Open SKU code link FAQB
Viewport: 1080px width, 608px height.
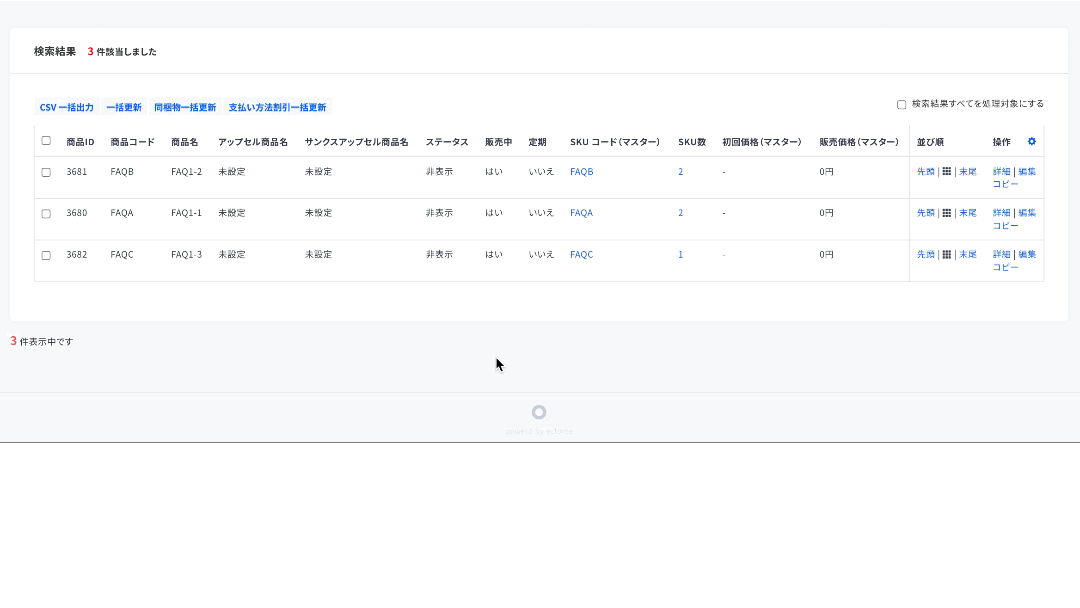coord(582,171)
